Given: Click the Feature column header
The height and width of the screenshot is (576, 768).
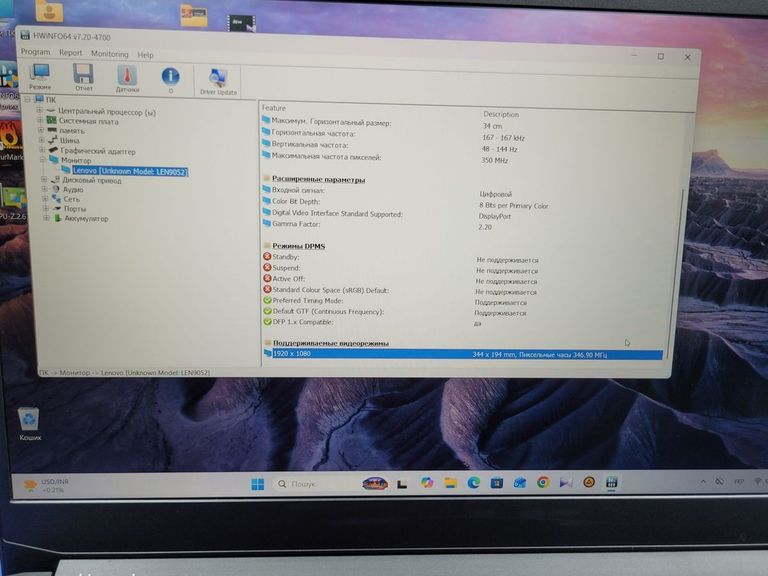Looking at the screenshot, I should [274, 108].
